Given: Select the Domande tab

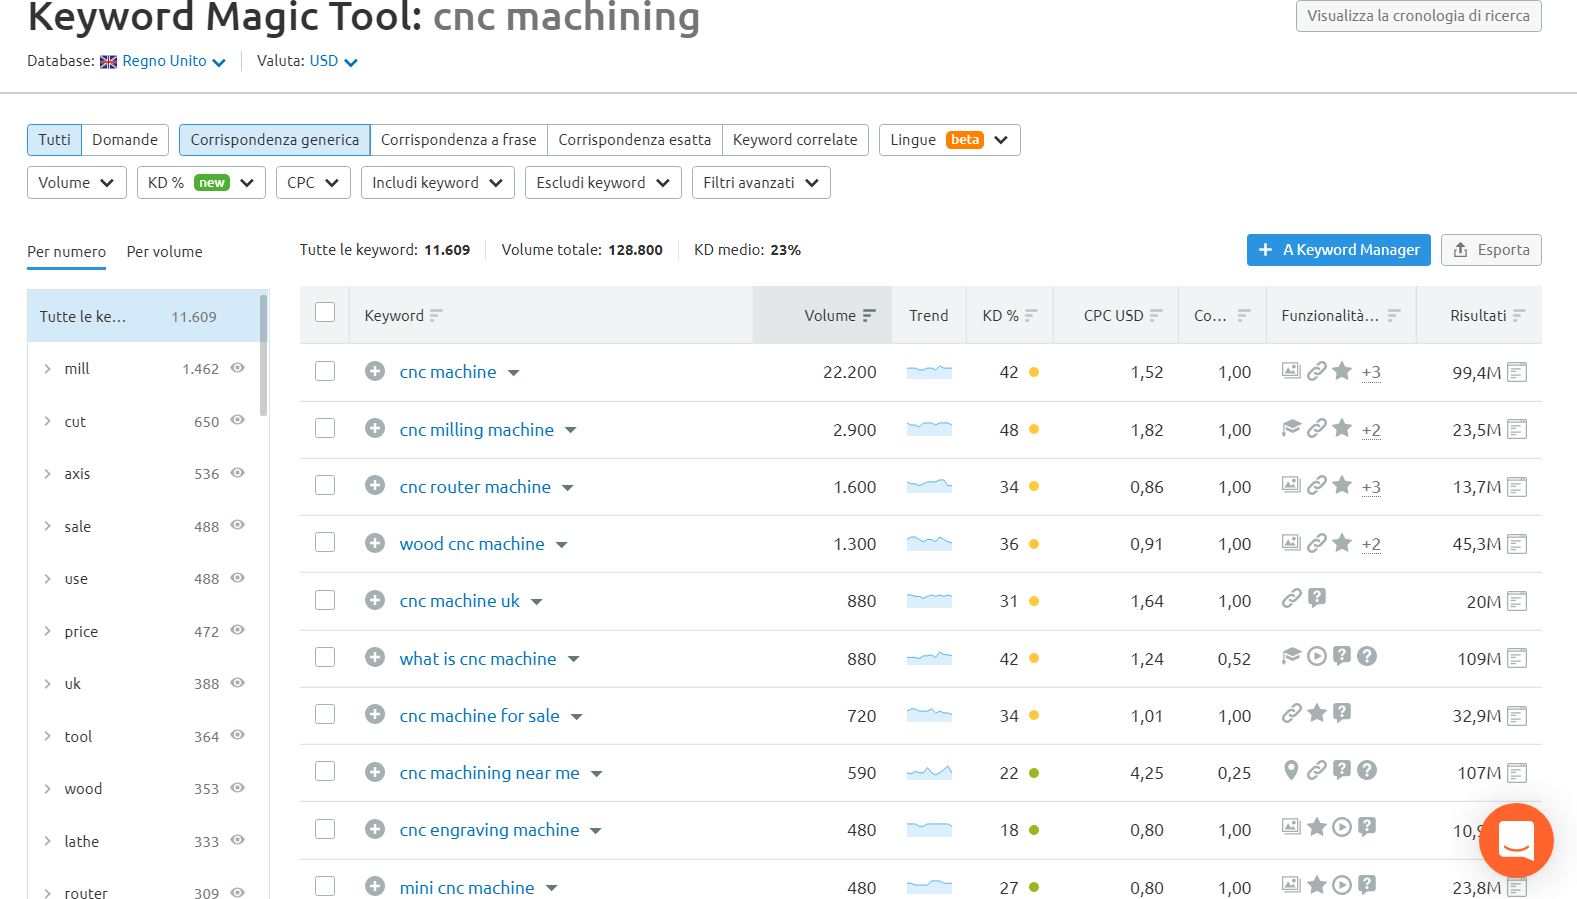Looking at the screenshot, I should 125,140.
